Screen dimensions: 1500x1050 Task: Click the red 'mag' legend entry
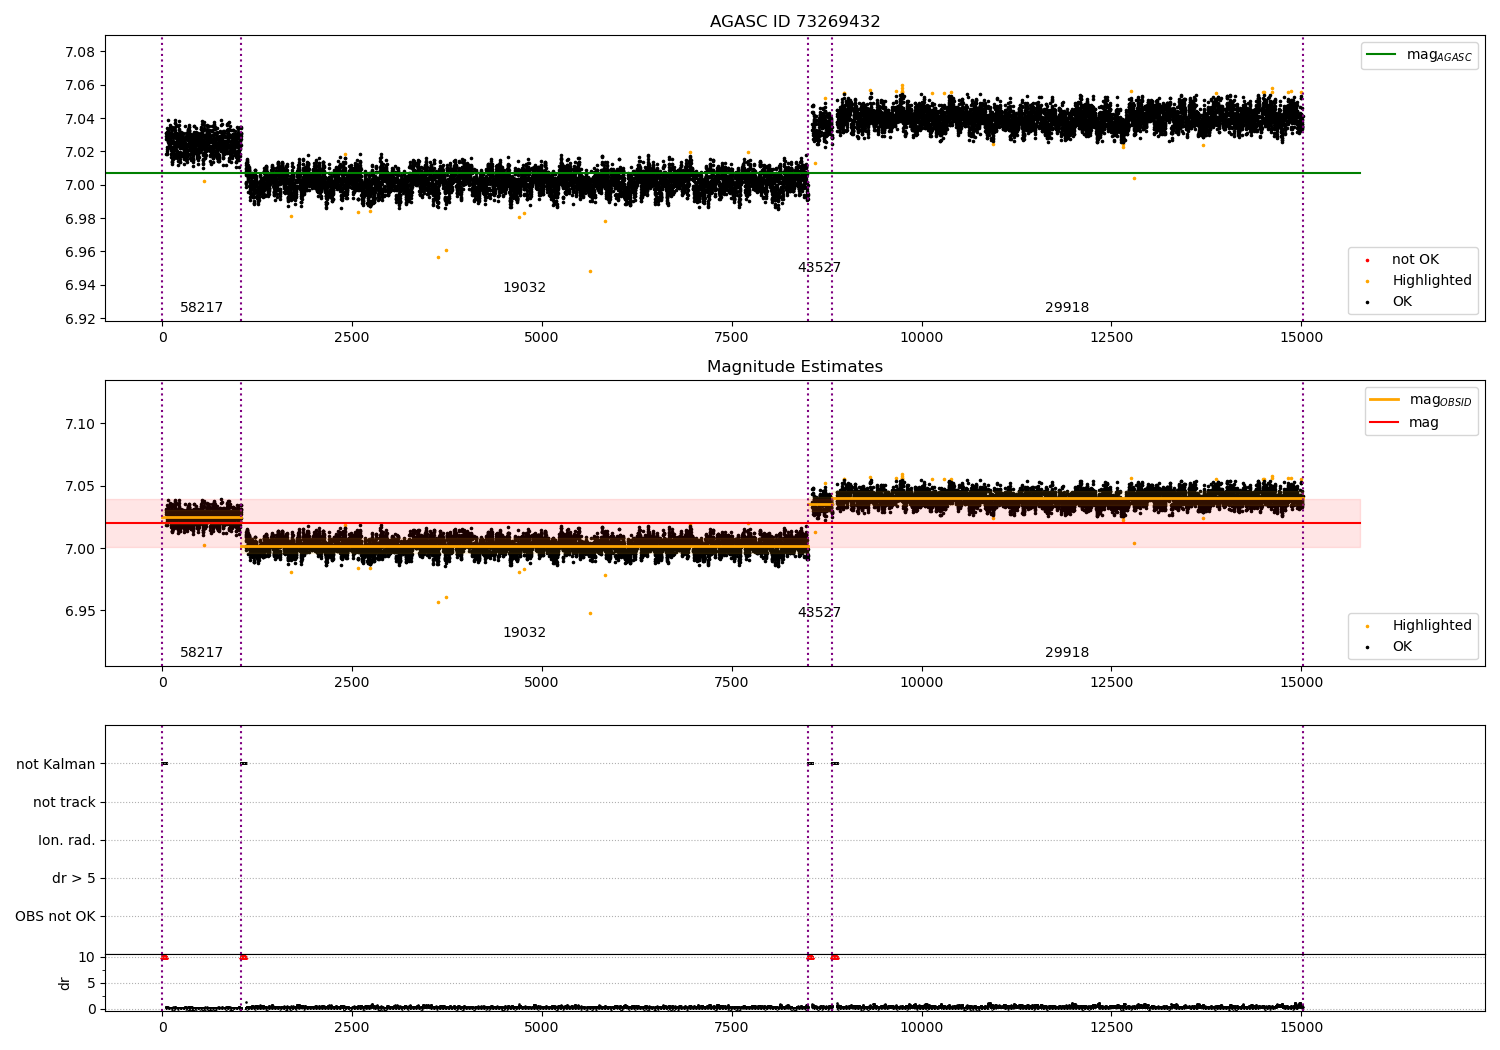click(1405, 423)
